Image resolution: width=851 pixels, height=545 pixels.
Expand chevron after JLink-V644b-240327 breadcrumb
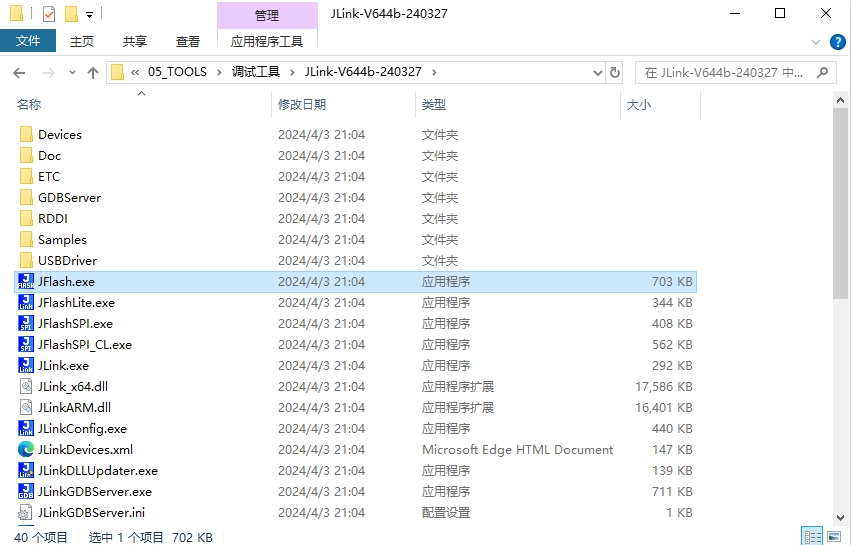coord(434,72)
